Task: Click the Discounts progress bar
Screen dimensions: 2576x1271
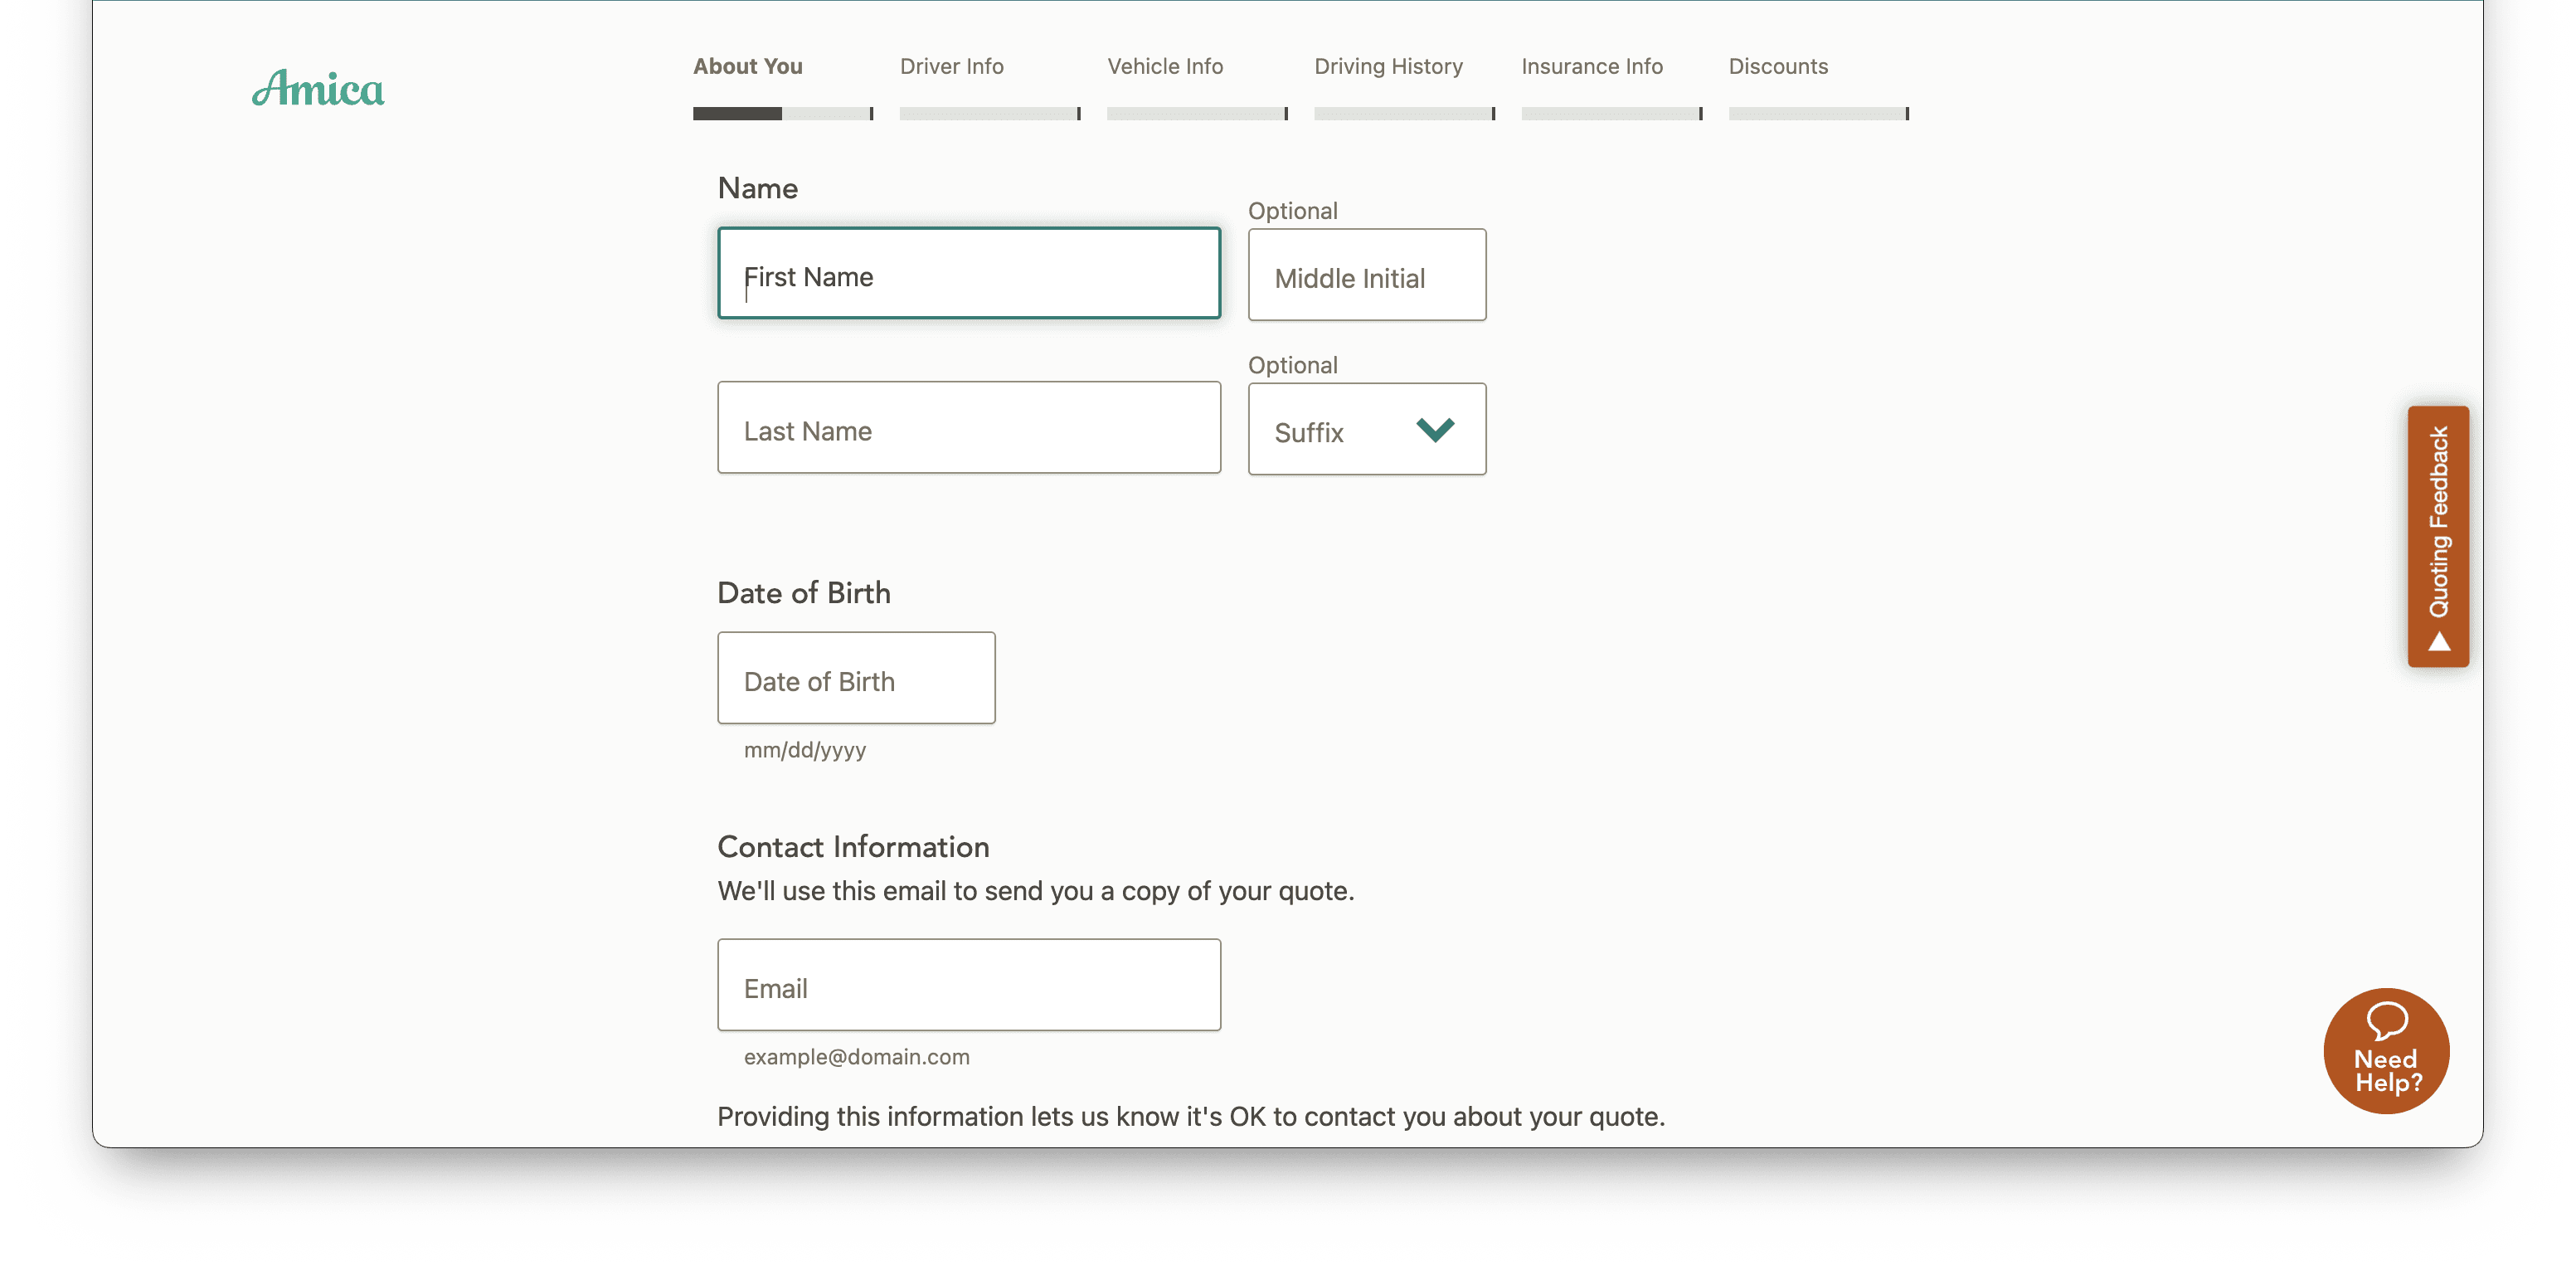Action: coord(1818,113)
